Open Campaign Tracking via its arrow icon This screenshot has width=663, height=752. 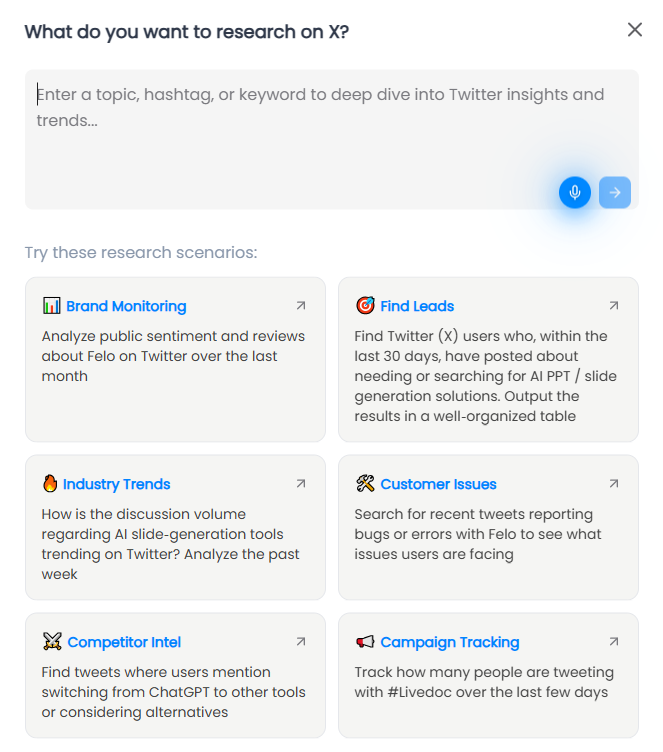[x=614, y=642]
